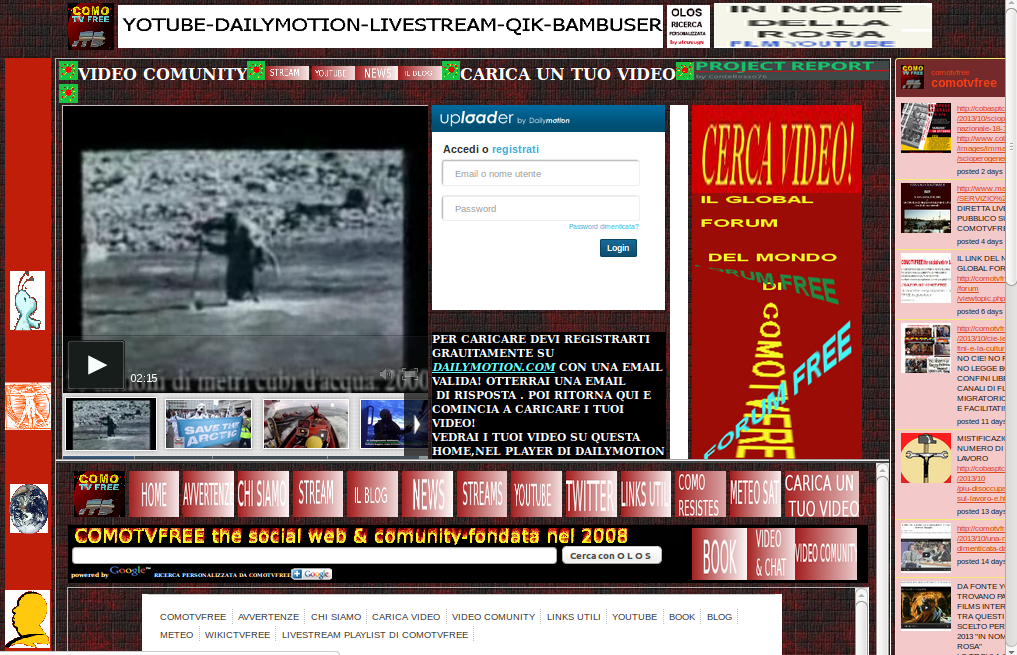The height and width of the screenshot is (655, 1017).
Task: Open the AVVERTENZE menu tile
Action: pos(208,494)
